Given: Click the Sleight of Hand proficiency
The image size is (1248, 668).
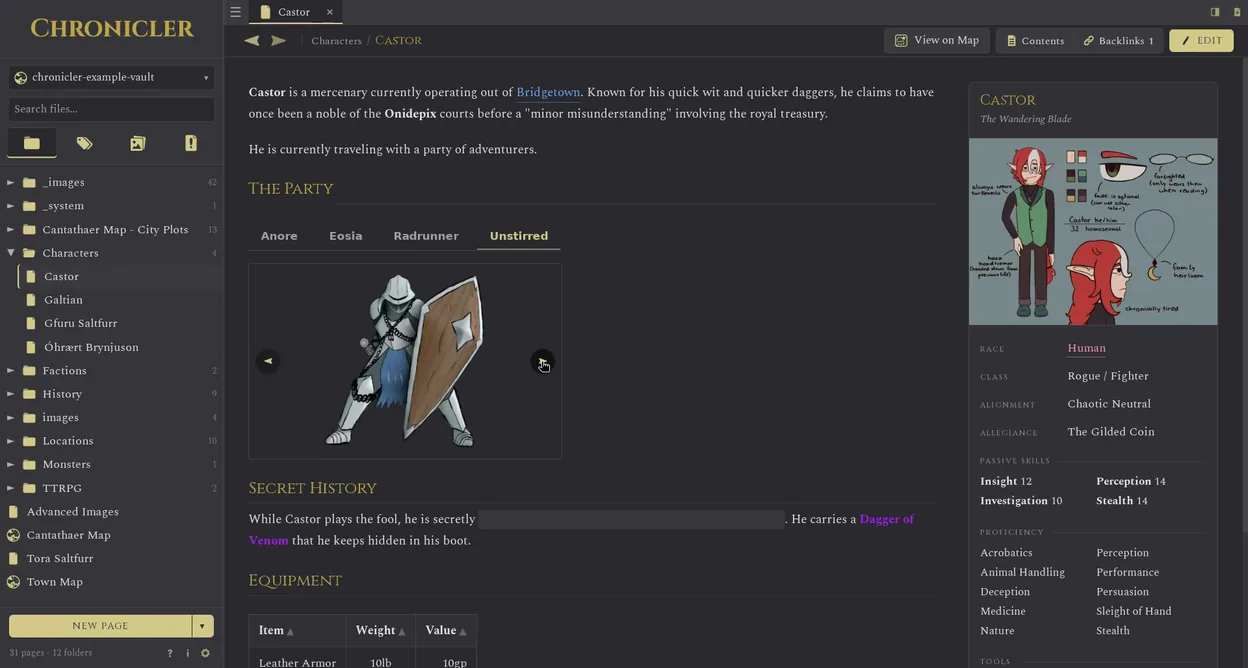Looking at the screenshot, I should 1134,611.
